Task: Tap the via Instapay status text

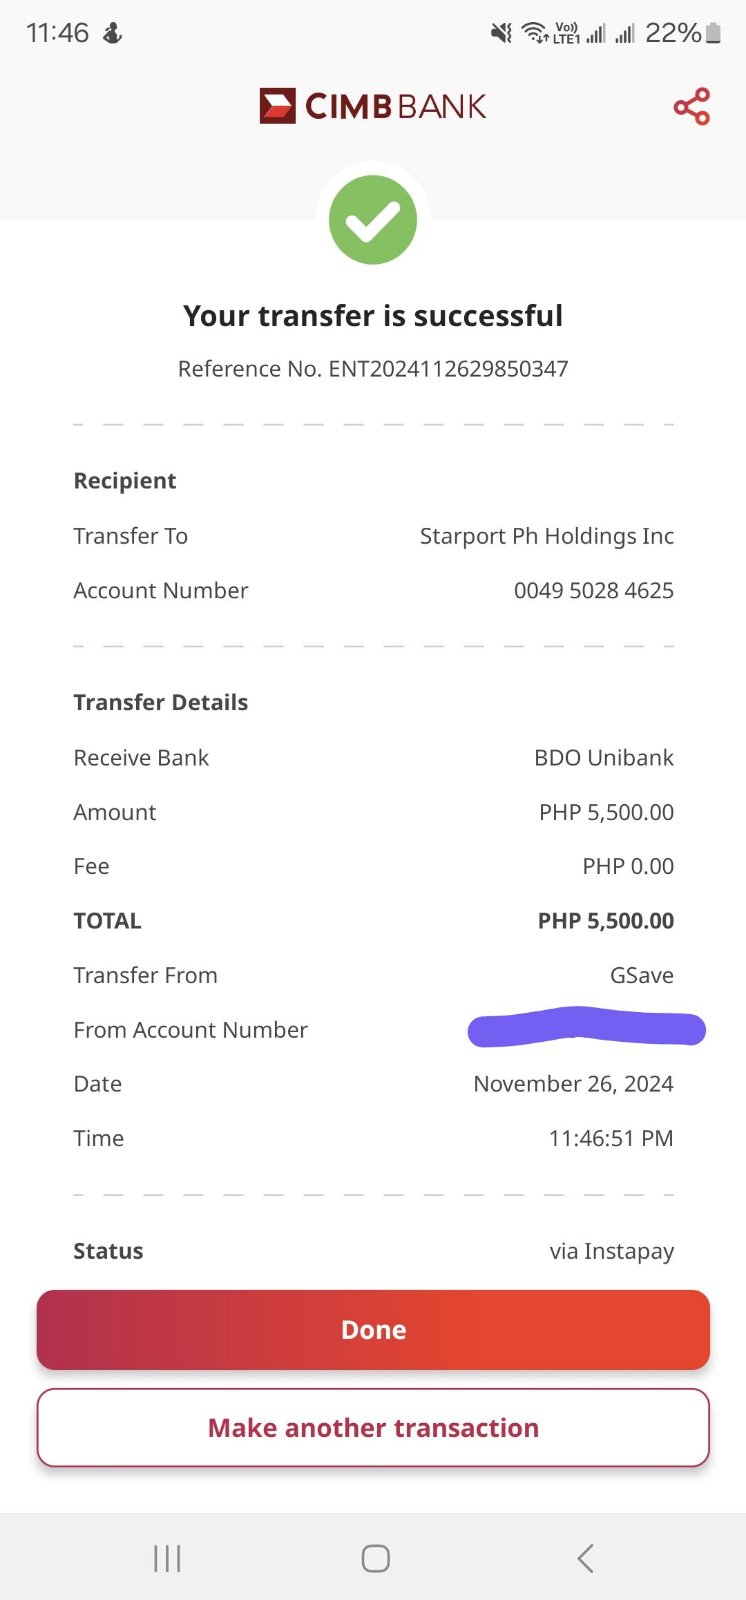Action: click(x=611, y=1251)
